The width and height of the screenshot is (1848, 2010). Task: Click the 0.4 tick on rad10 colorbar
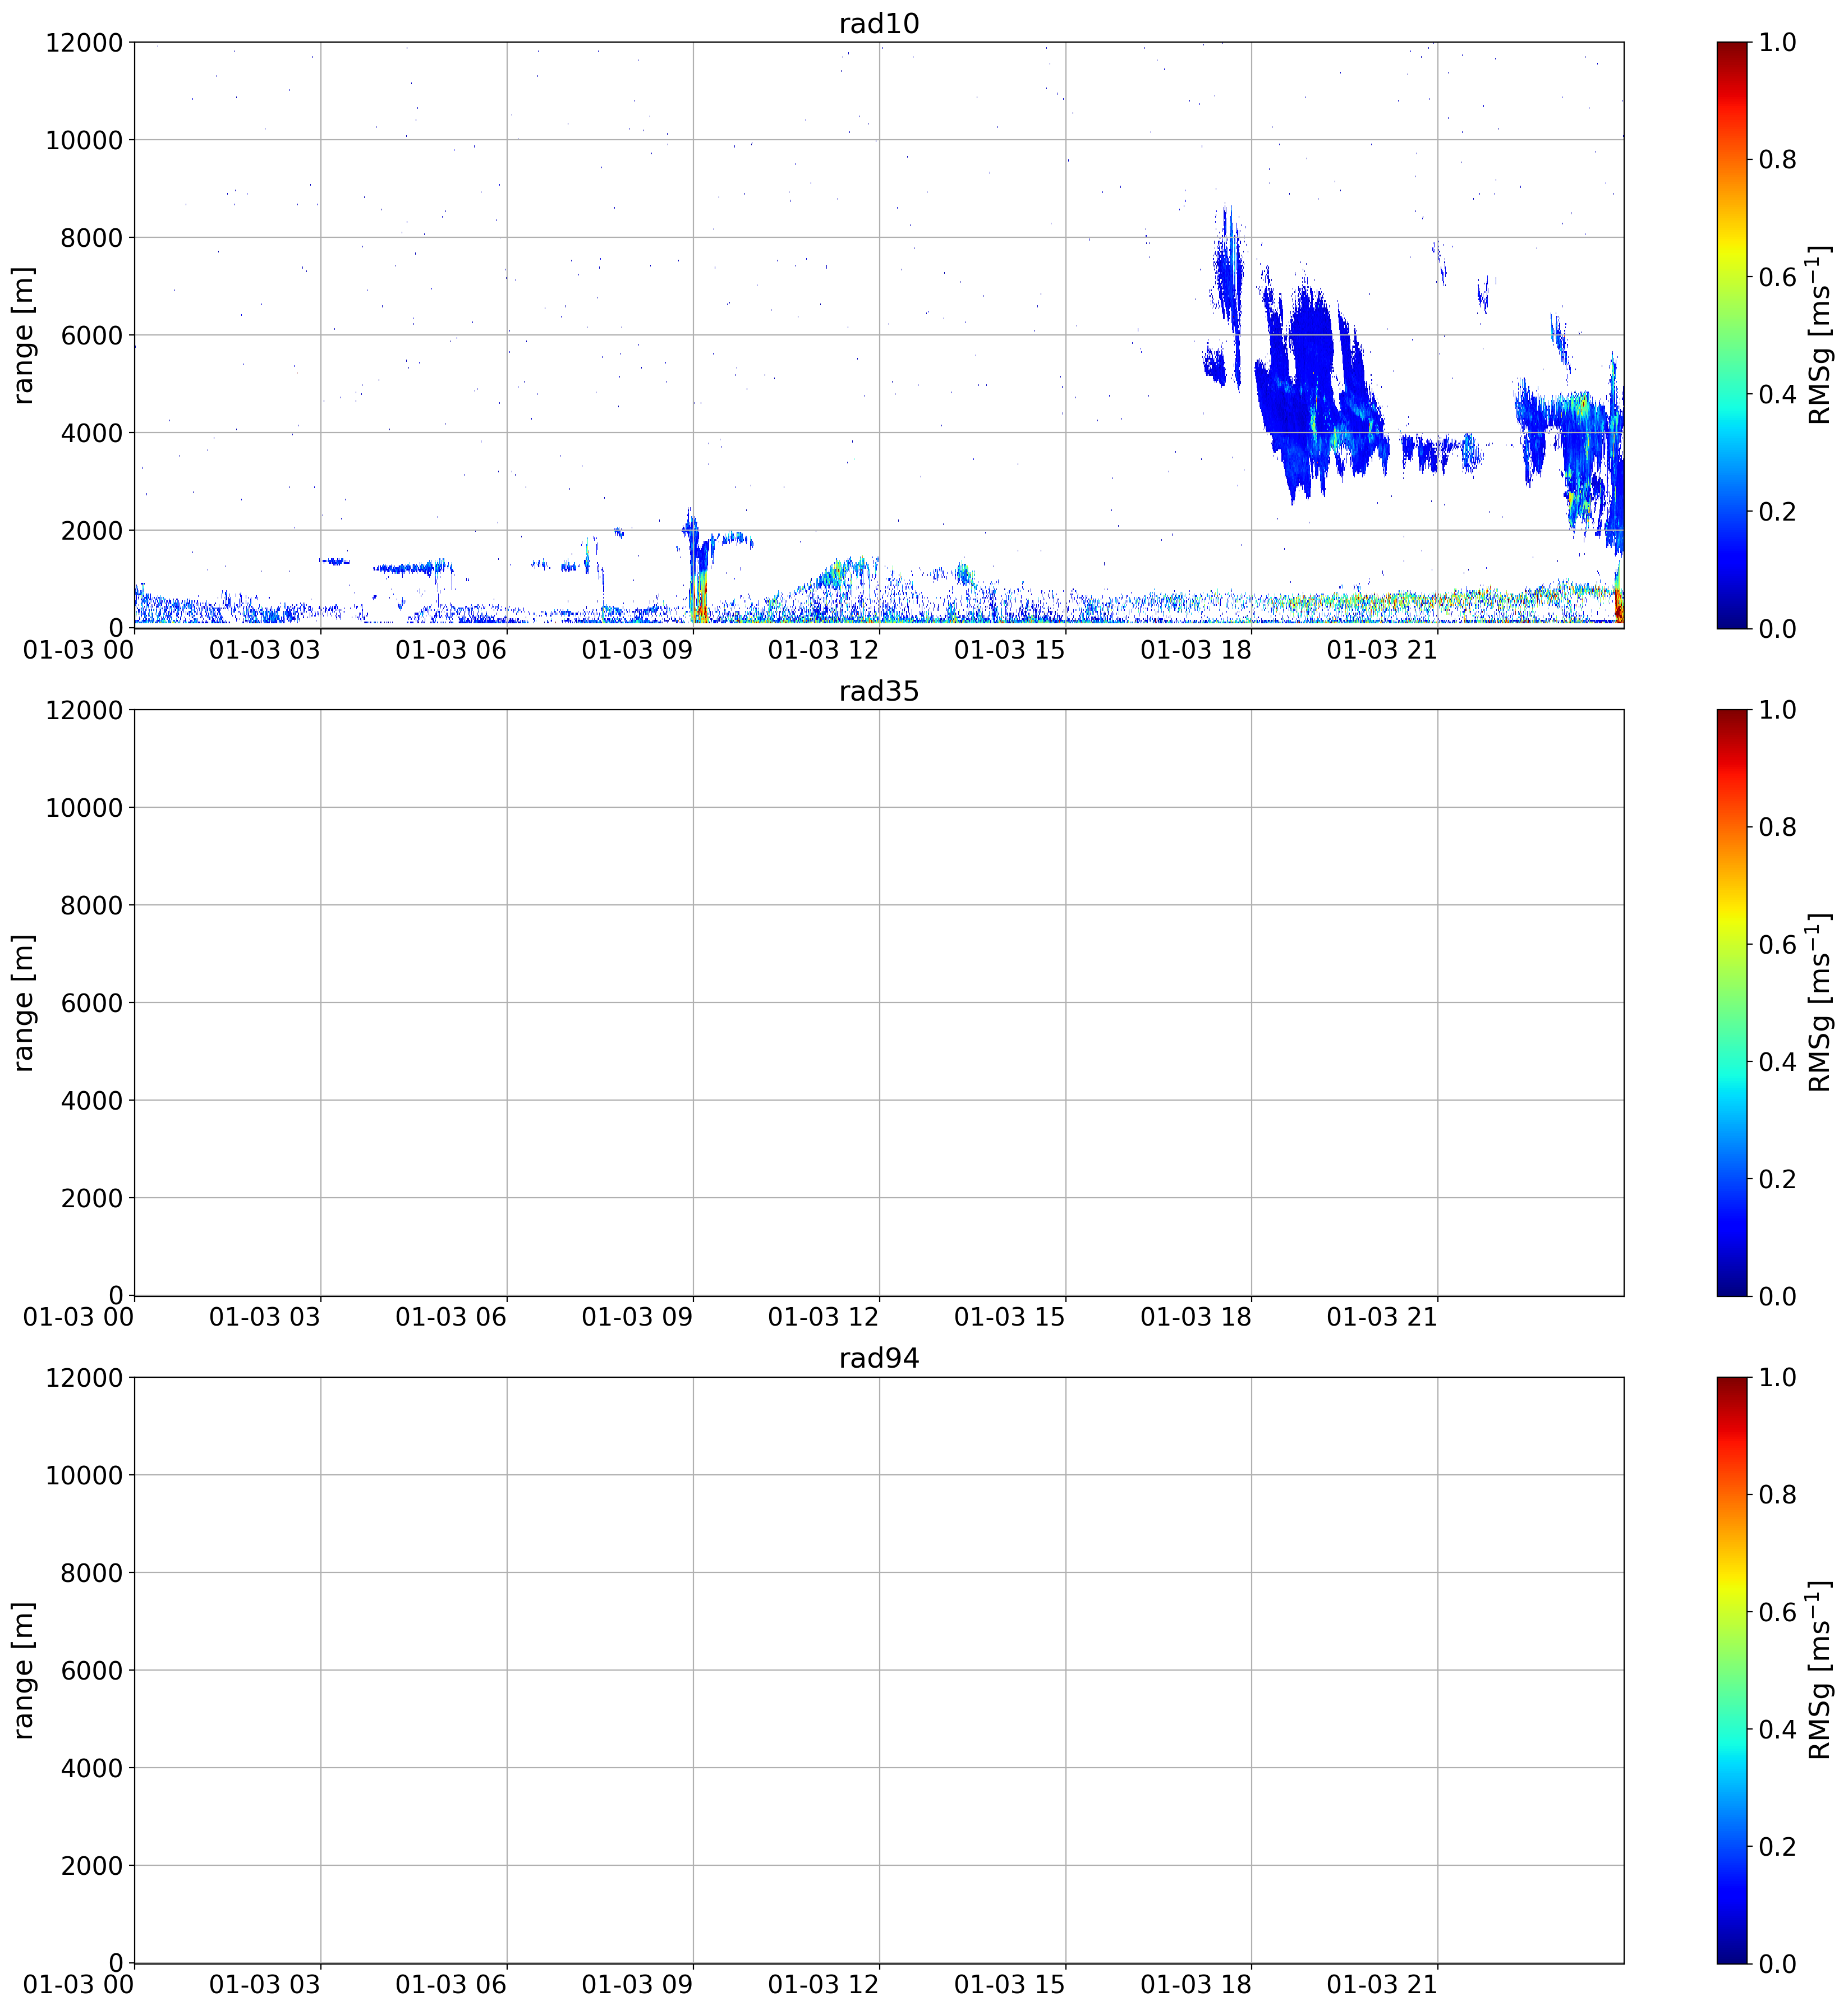click(1777, 394)
